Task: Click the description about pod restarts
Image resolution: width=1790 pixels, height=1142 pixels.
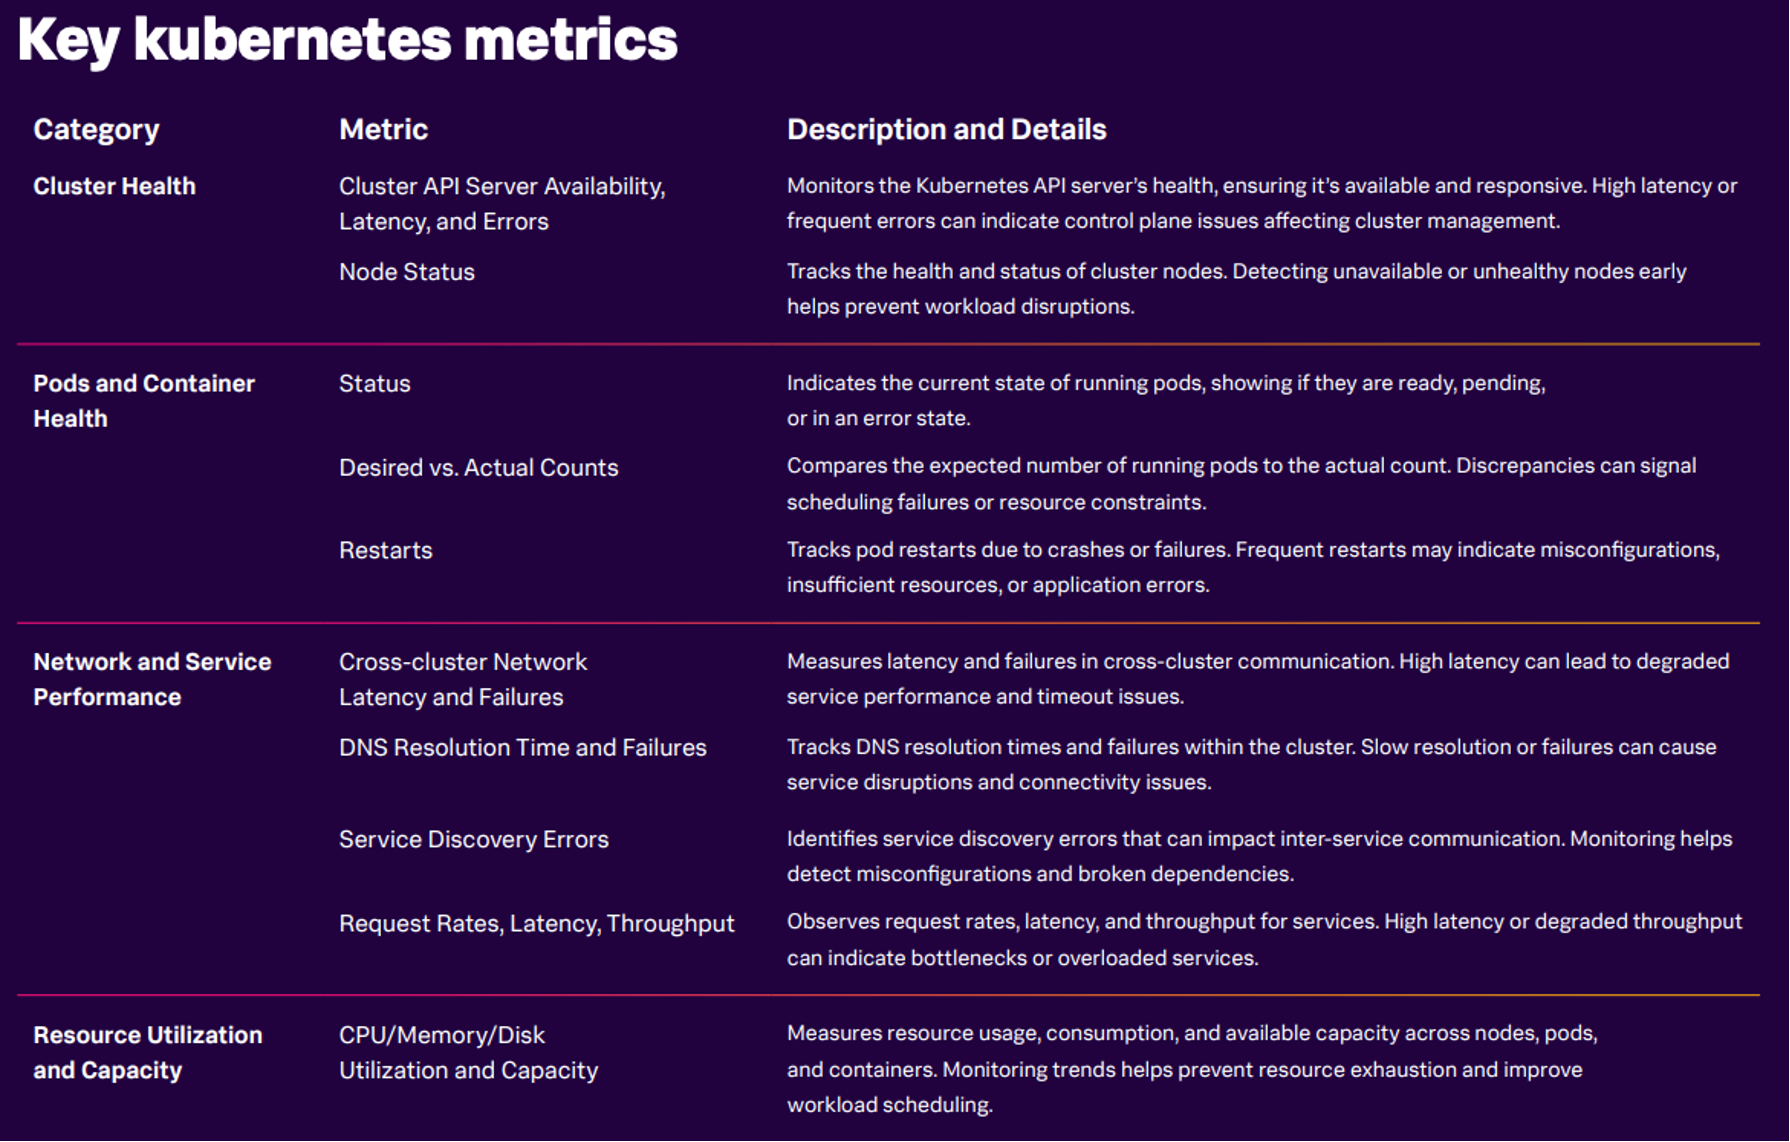Action: pyautogui.click(x=1253, y=567)
